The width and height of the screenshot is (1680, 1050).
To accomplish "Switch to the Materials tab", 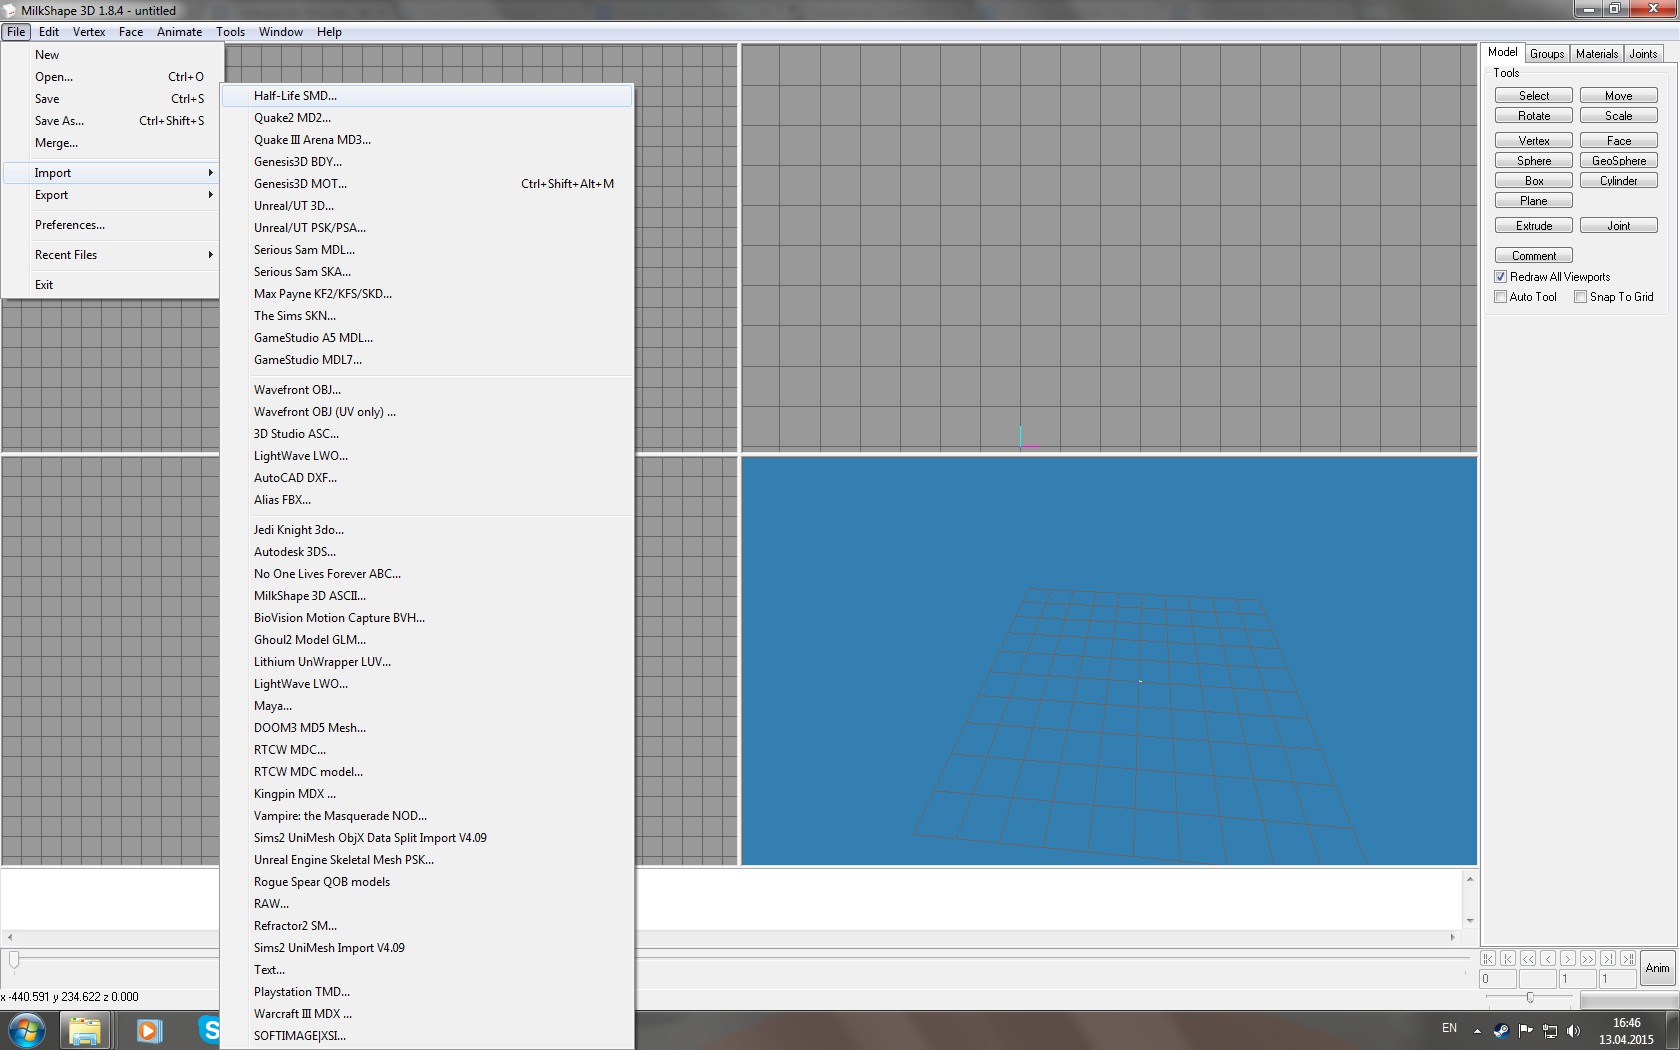I will [1597, 54].
